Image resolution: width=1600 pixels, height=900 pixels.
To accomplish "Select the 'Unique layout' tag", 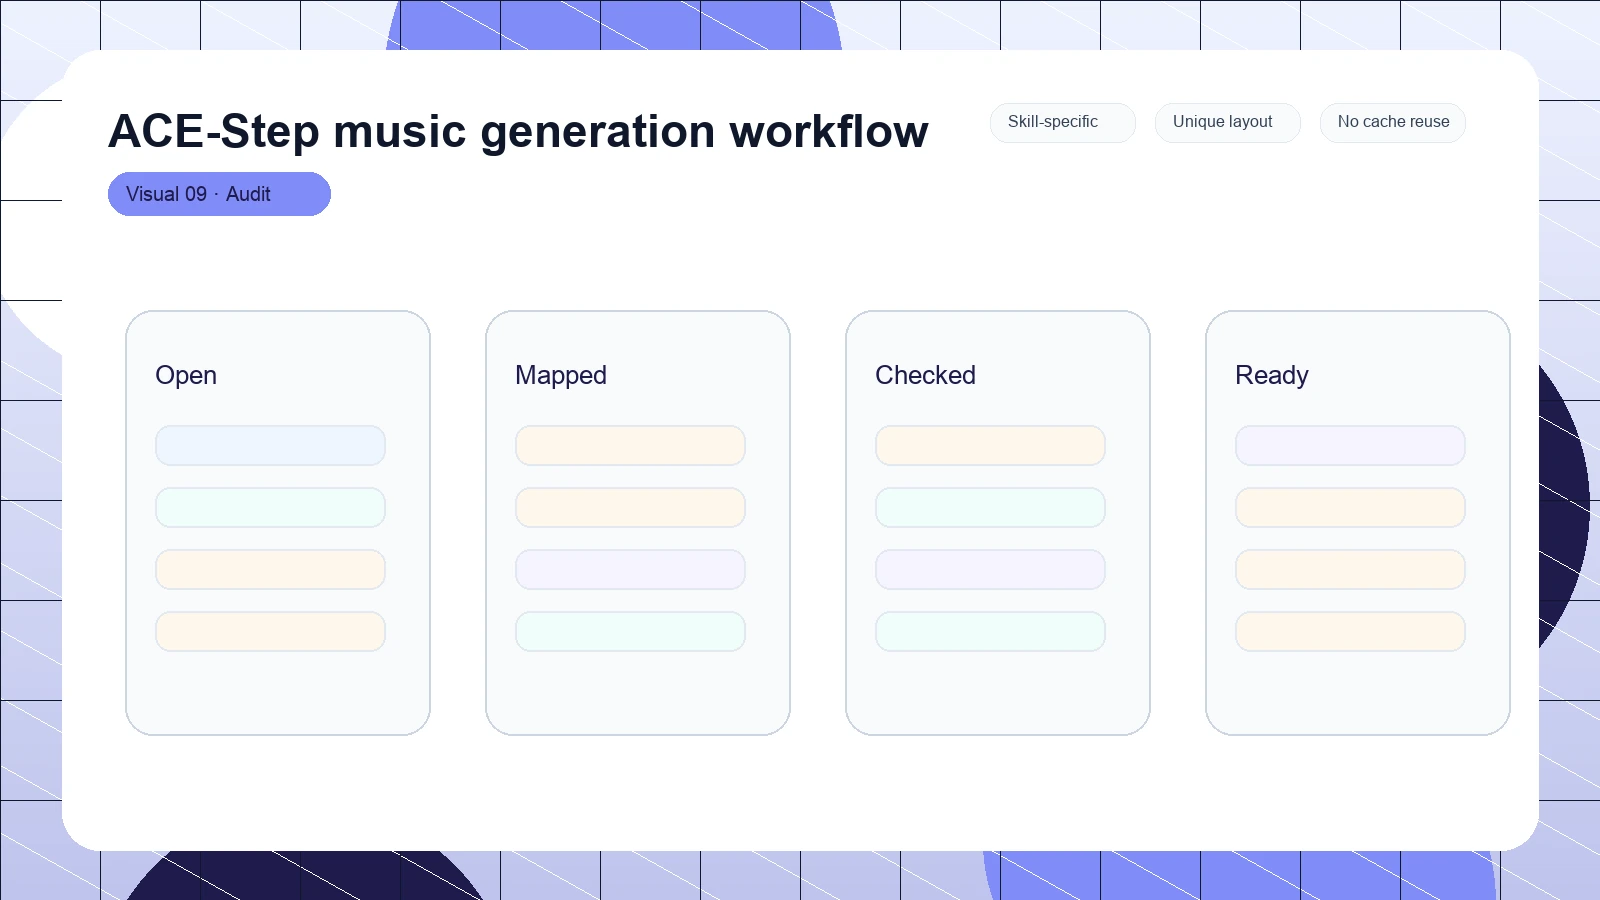I will (1228, 123).
